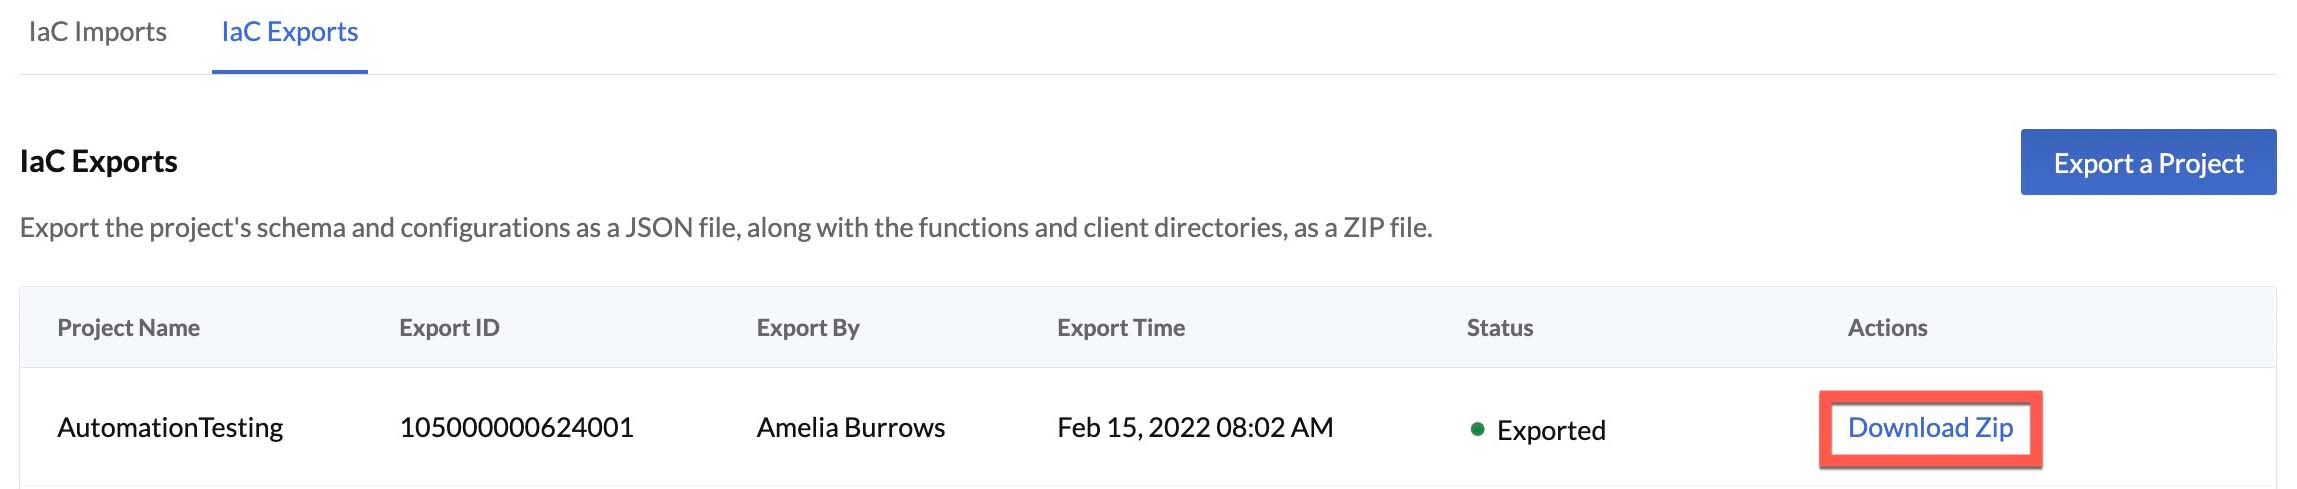Click the Export a Project button
The image size is (2297, 489).
(x=2148, y=162)
